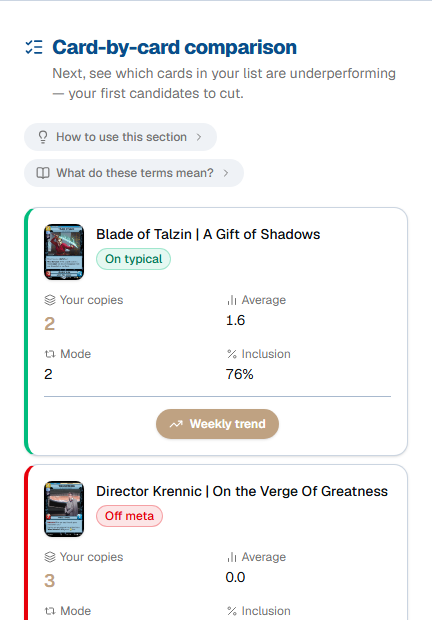Click the open book icon in terms pill

point(43,173)
